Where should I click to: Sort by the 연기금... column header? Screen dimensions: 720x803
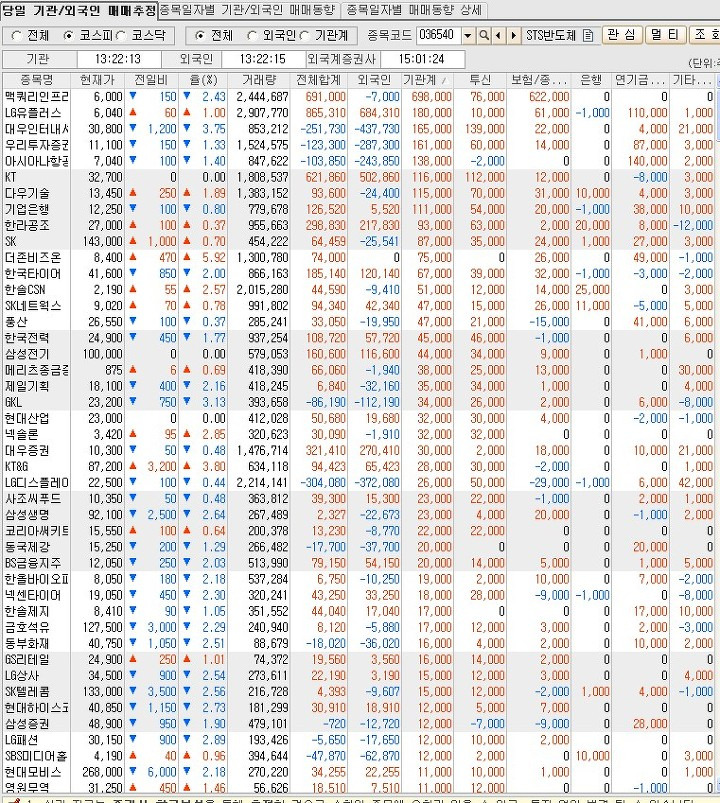pyautogui.click(x=640, y=80)
